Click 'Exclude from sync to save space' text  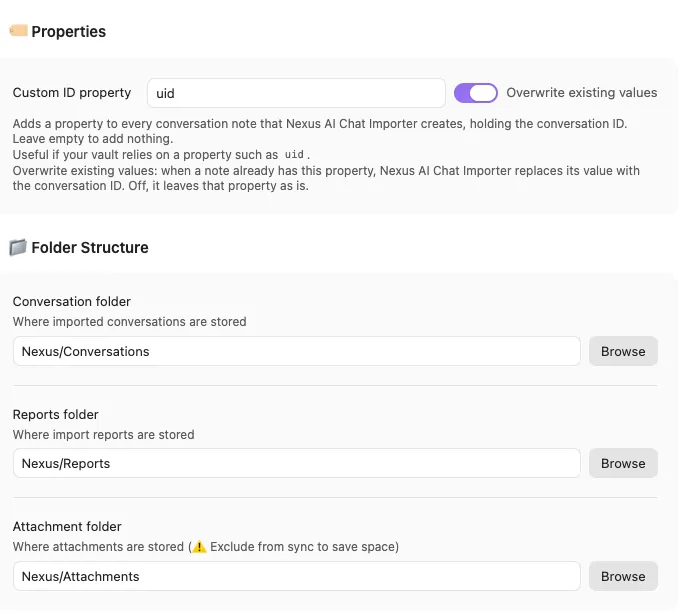click(x=302, y=547)
